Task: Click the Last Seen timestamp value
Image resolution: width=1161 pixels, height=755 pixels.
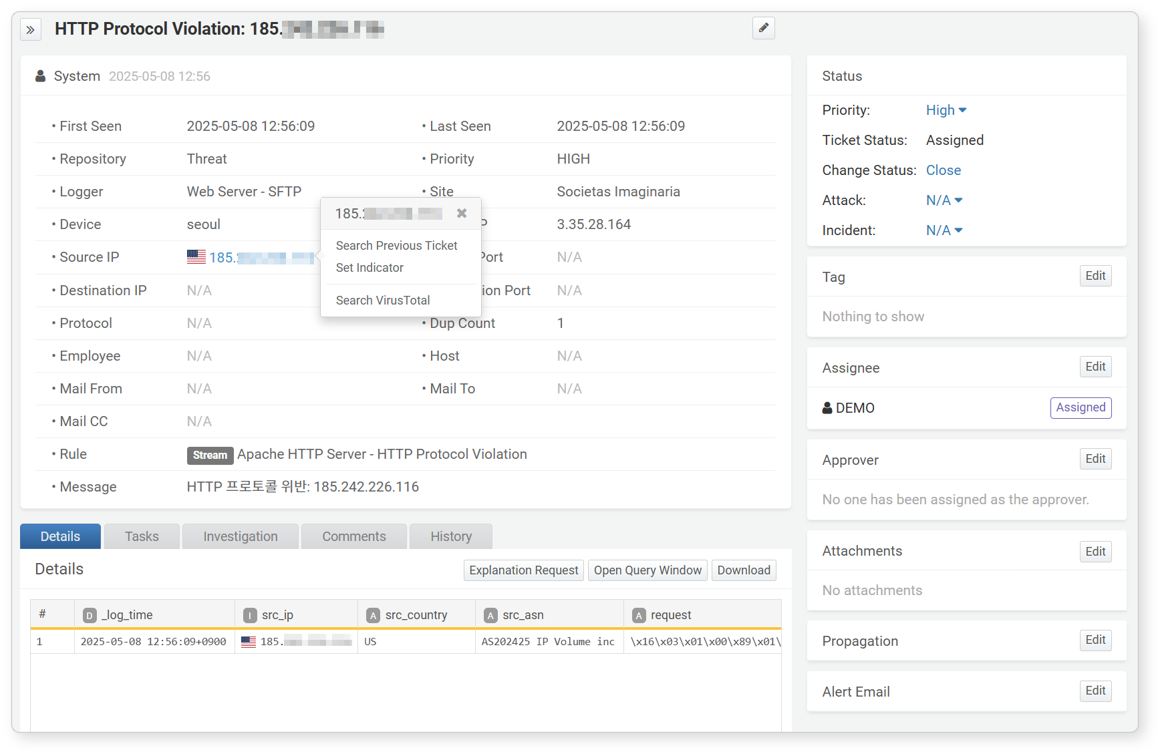Action: click(620, 127)
